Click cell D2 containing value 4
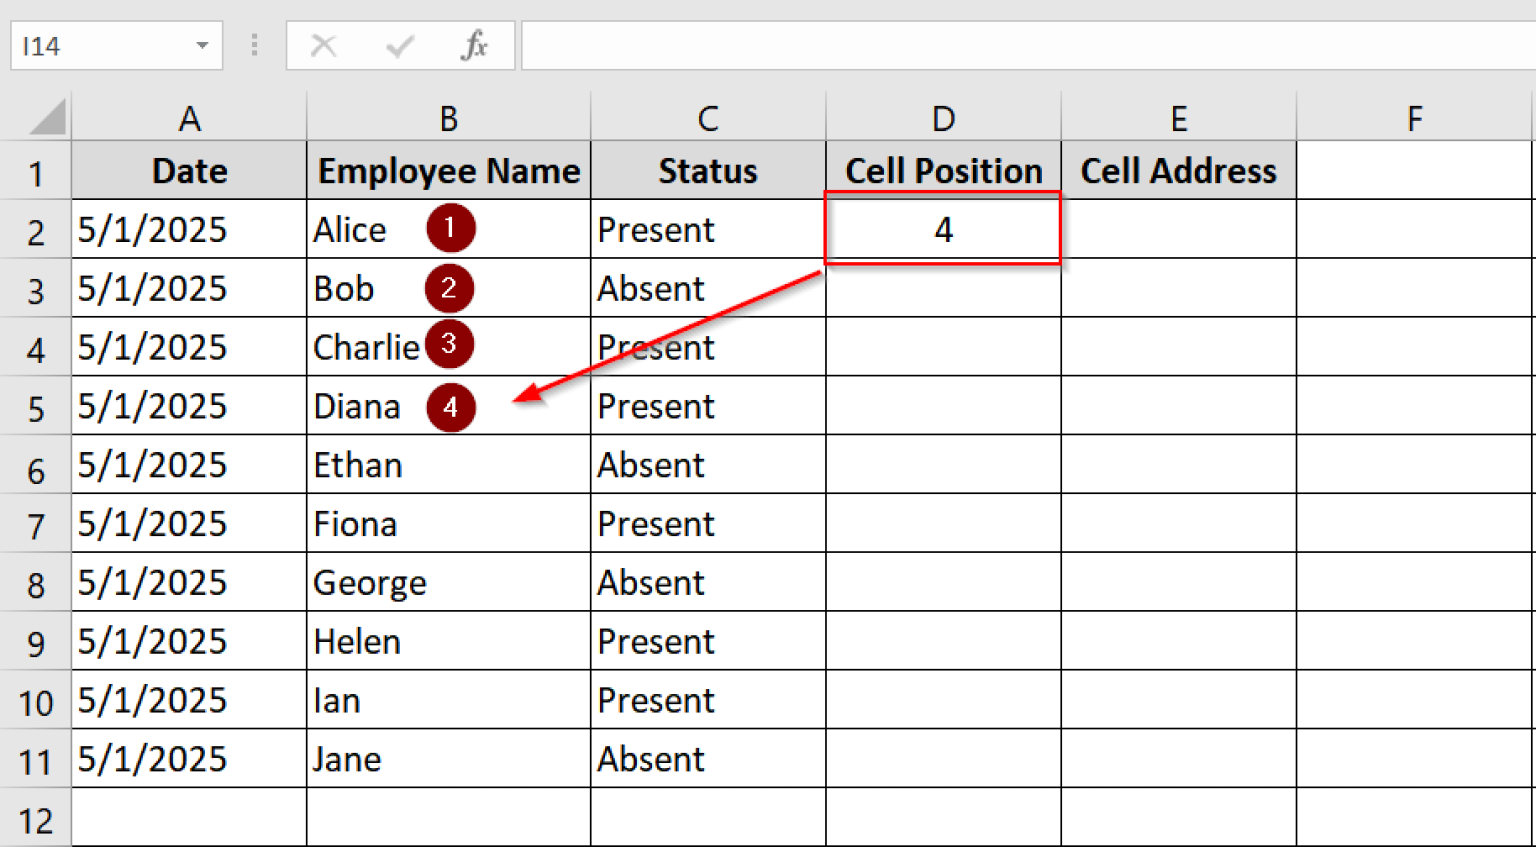 coord(942,229)
